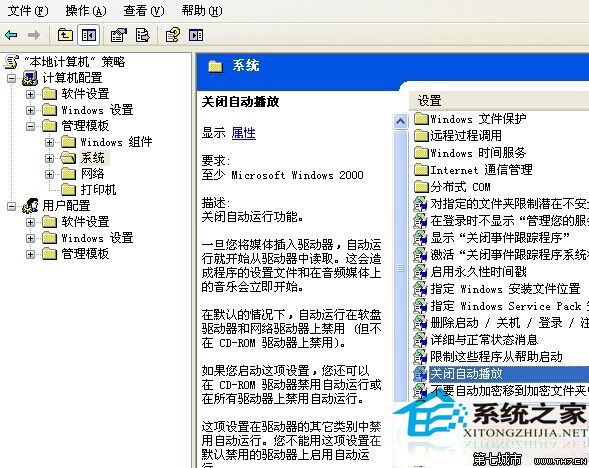Expand the Windows 组件 tree node
The width and height of the screenshot is (589, 468).
49,142
